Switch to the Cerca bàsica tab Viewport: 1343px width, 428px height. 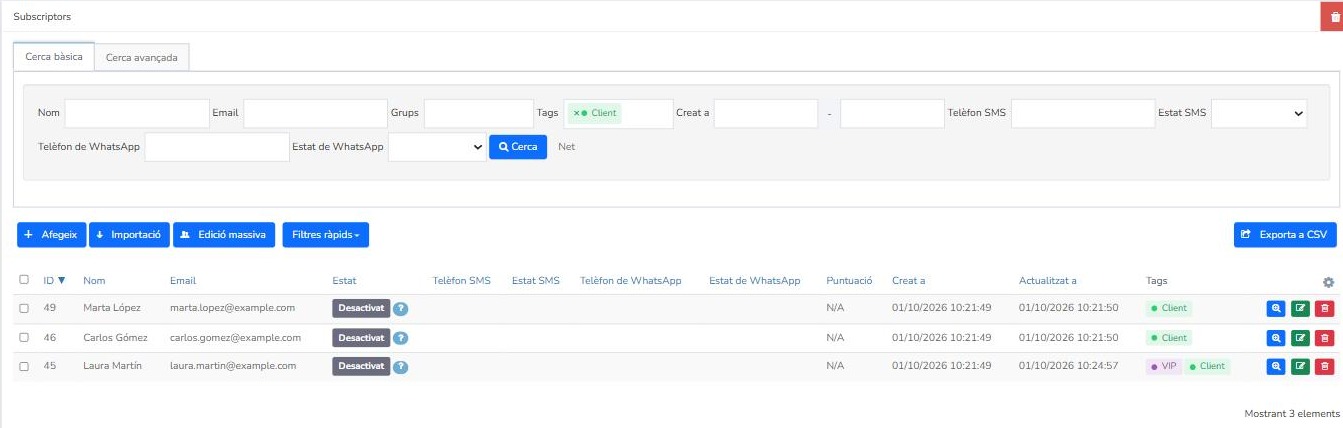[54, 57]
